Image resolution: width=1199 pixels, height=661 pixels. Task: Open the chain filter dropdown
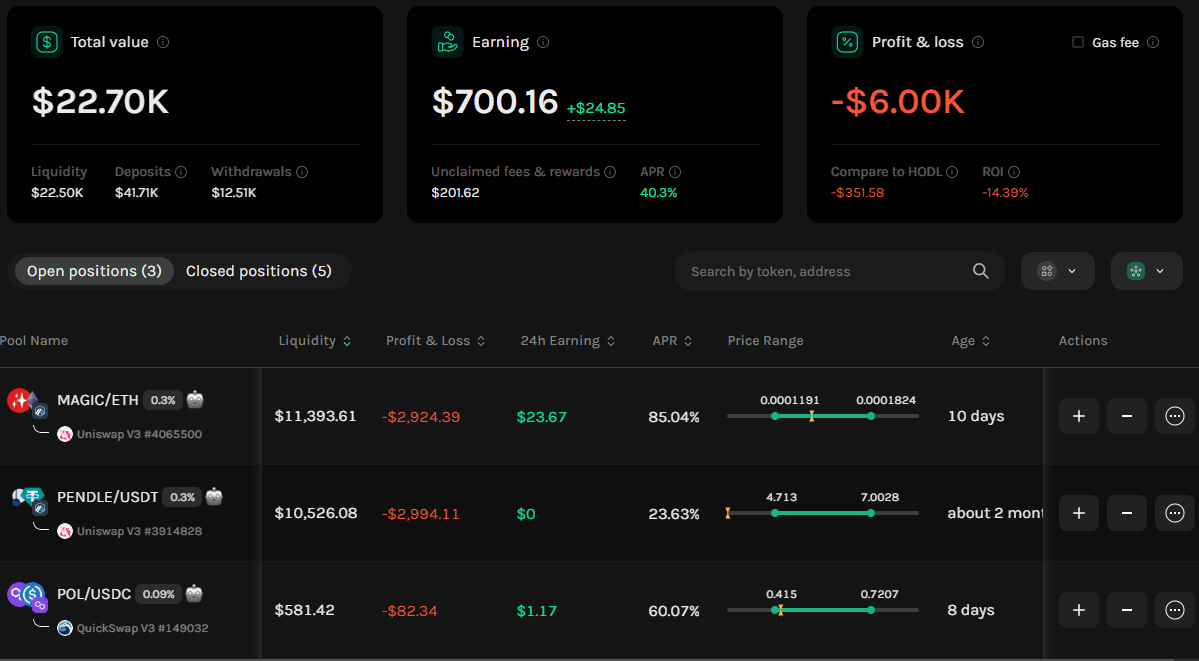coord(1146,271)
